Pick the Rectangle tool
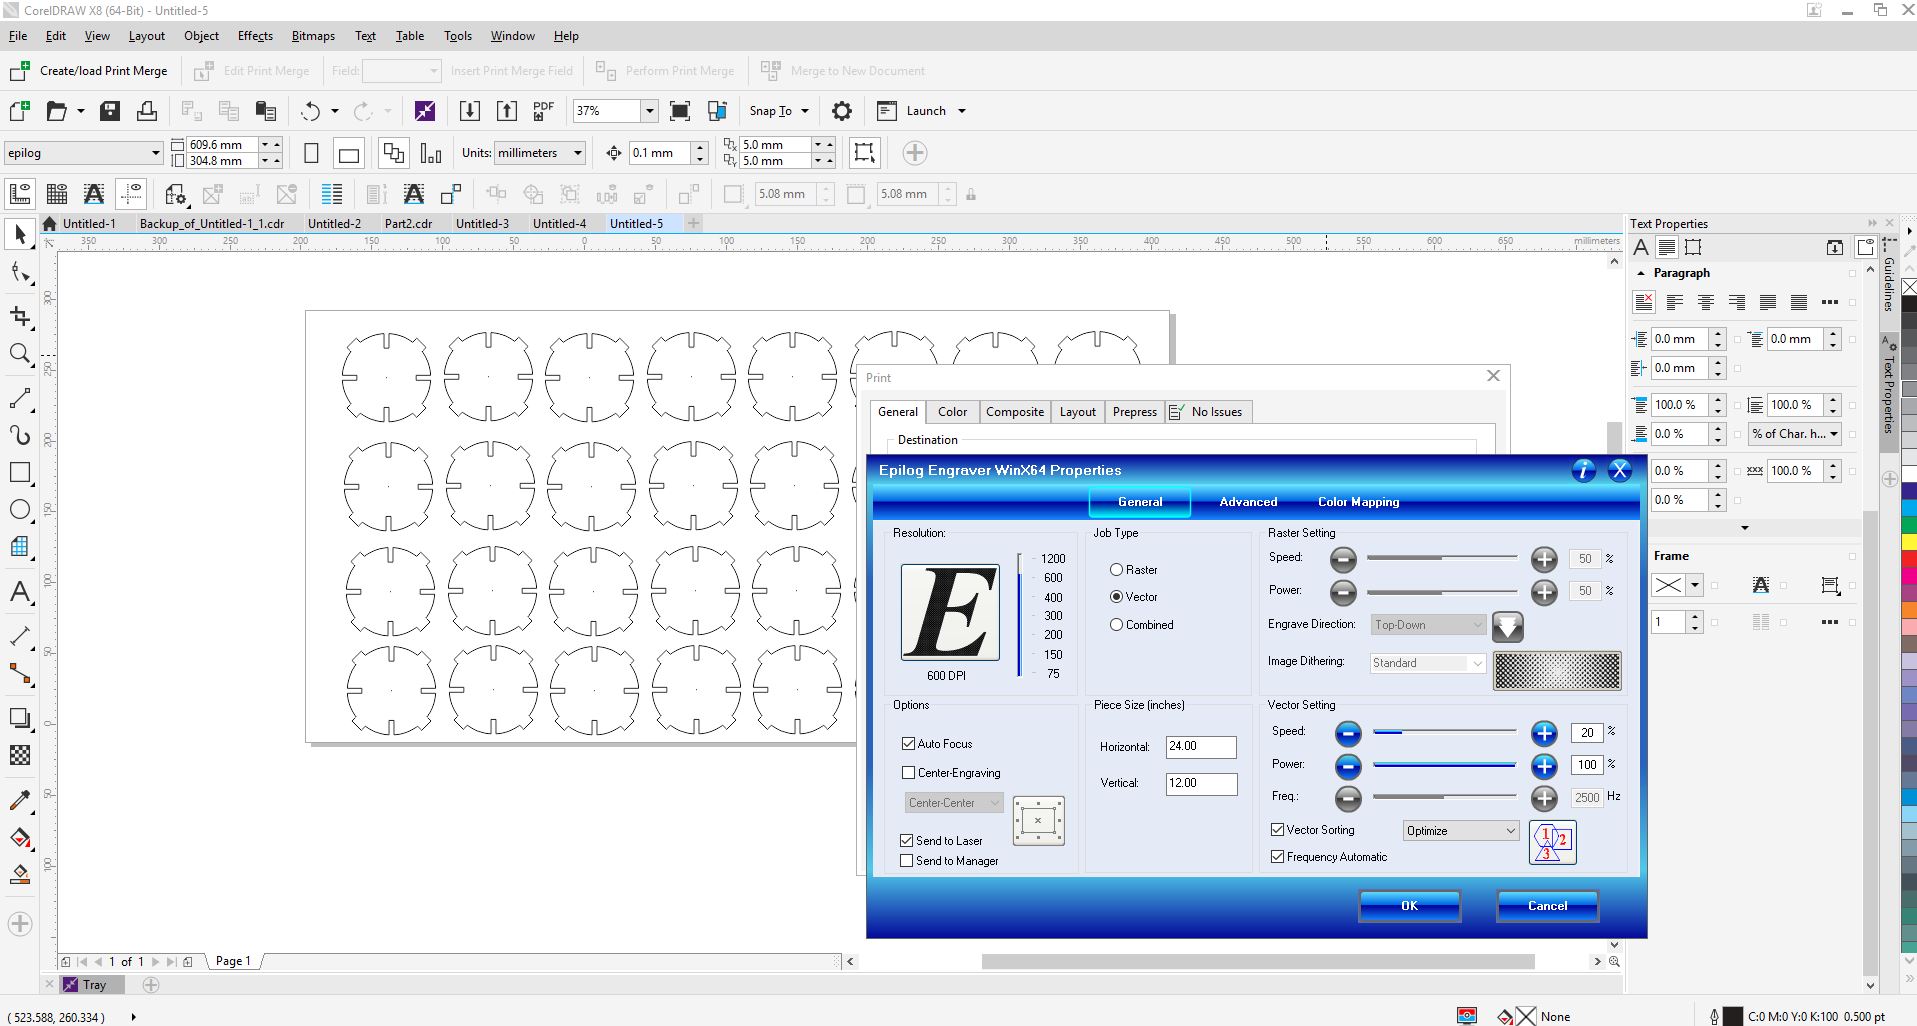Image resolution: width=1917 pixels, height=1026 pixels. click(x=20, y=473)
